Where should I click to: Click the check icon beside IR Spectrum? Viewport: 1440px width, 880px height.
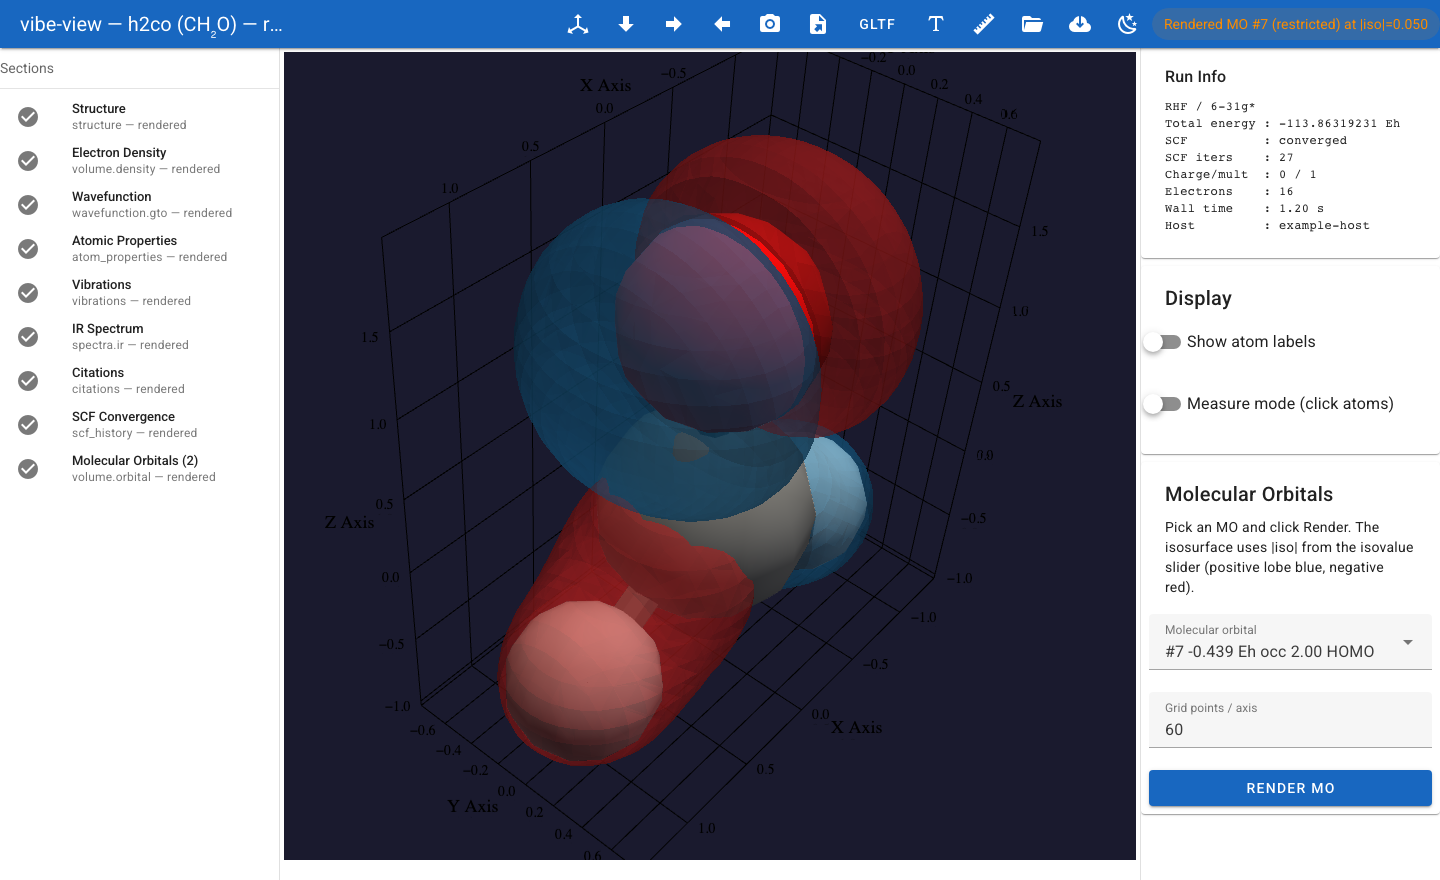(28, 337)
